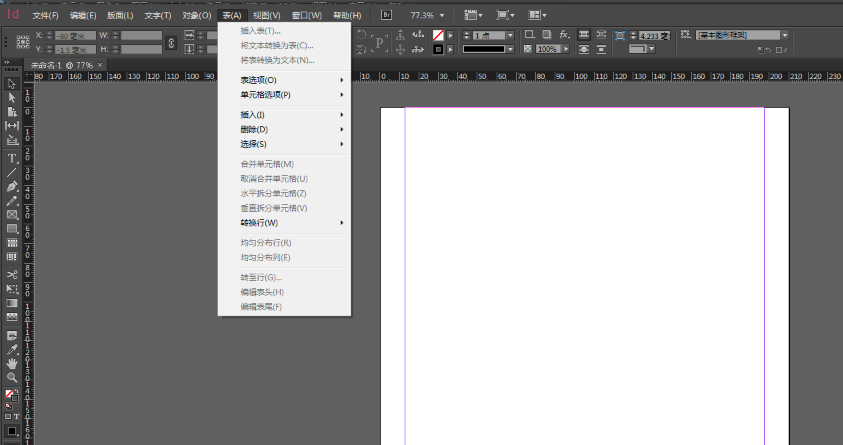Open the 文件(F) menu

click(45, 16)
